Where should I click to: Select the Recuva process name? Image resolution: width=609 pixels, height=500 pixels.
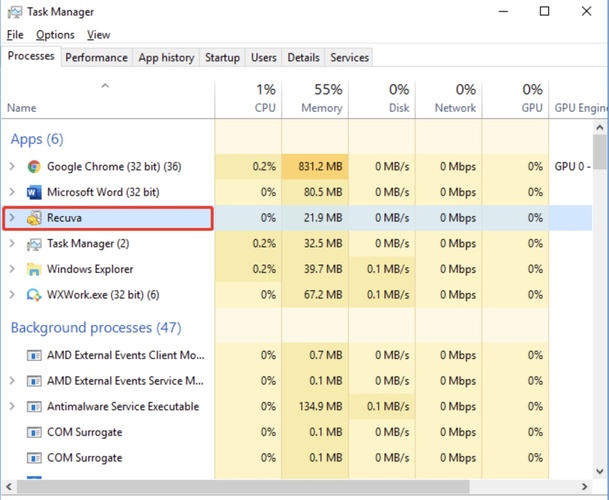(64, 218)
